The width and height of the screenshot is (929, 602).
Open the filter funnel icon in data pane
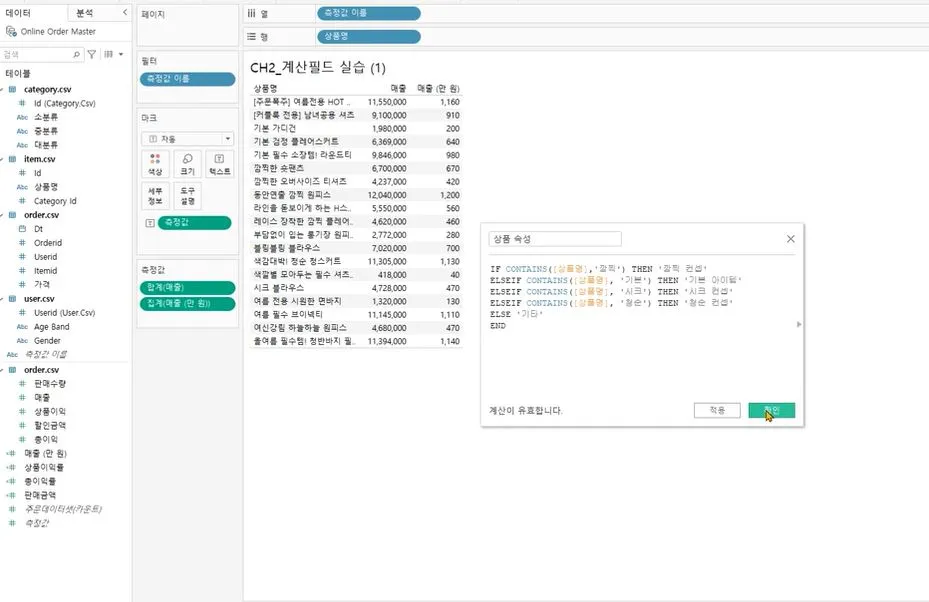pyautogui.click(x=92, y=55)
